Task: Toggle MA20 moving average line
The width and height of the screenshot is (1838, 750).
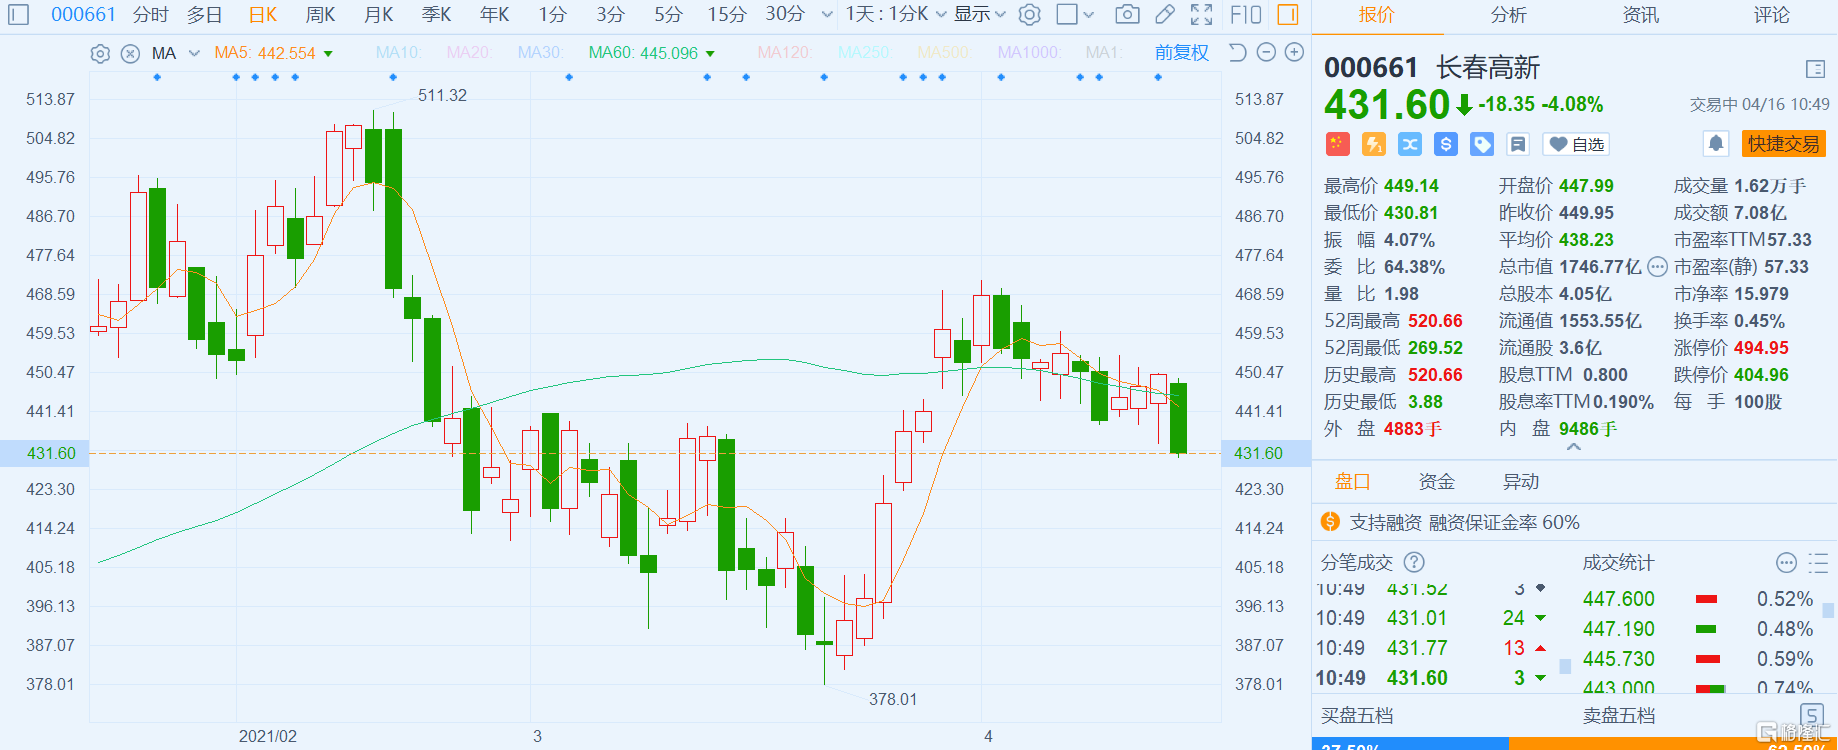Action: [x=469, y=53]
